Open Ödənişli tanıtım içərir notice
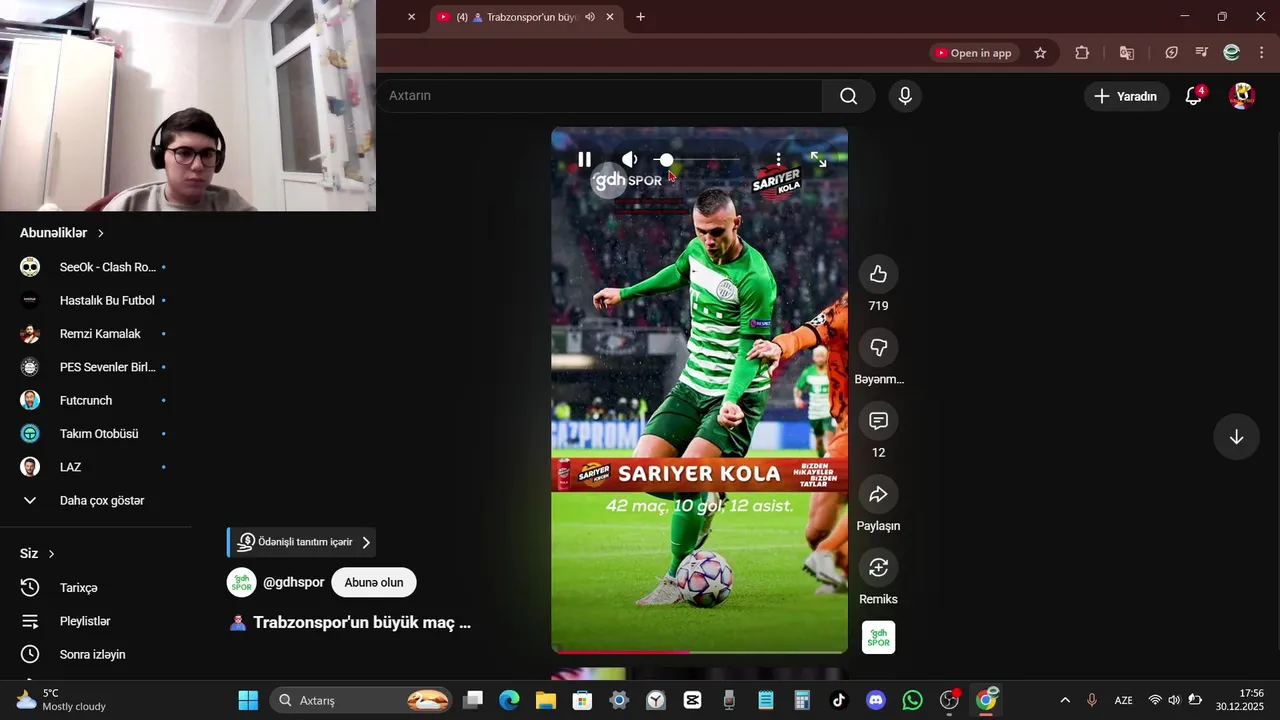1280x720 pixels. pyautogui.click(x=302, y=542)
